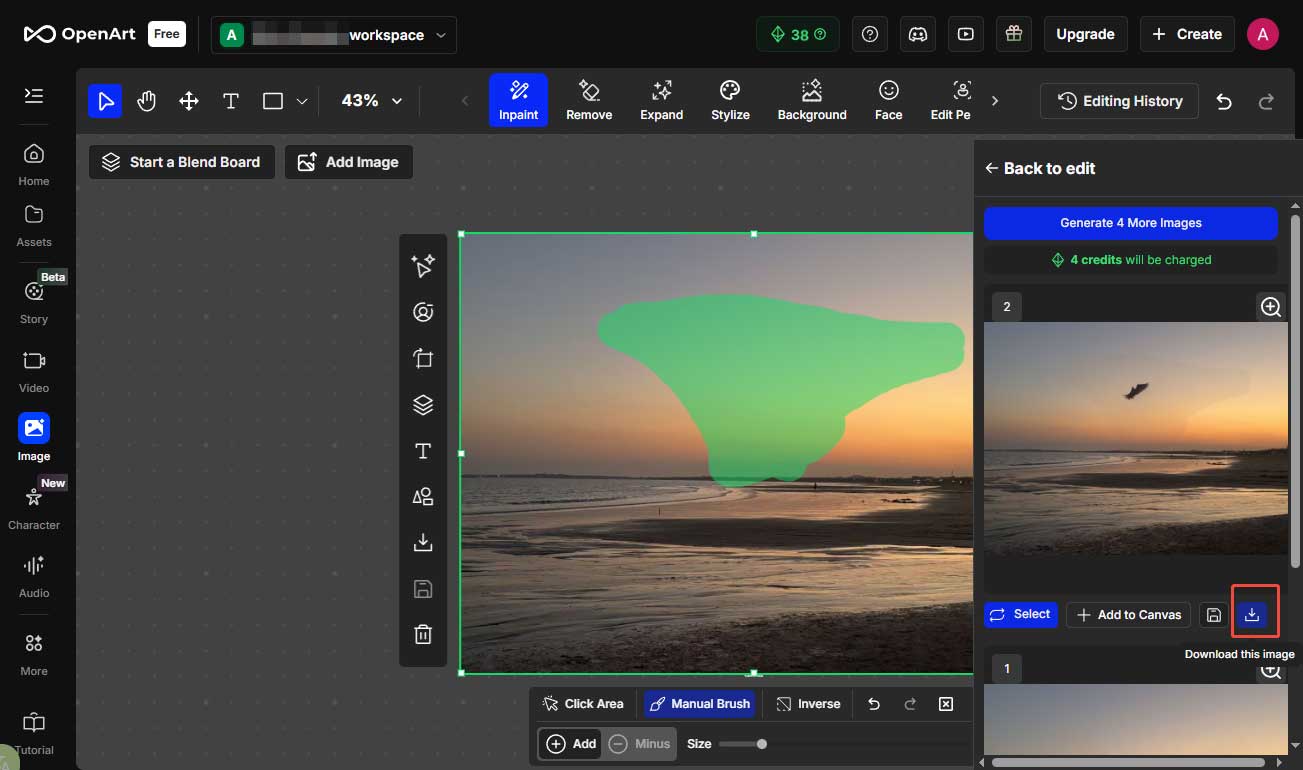
Task: Open the shape selector dropdown in the toolbar
Action: coord(303,100)
